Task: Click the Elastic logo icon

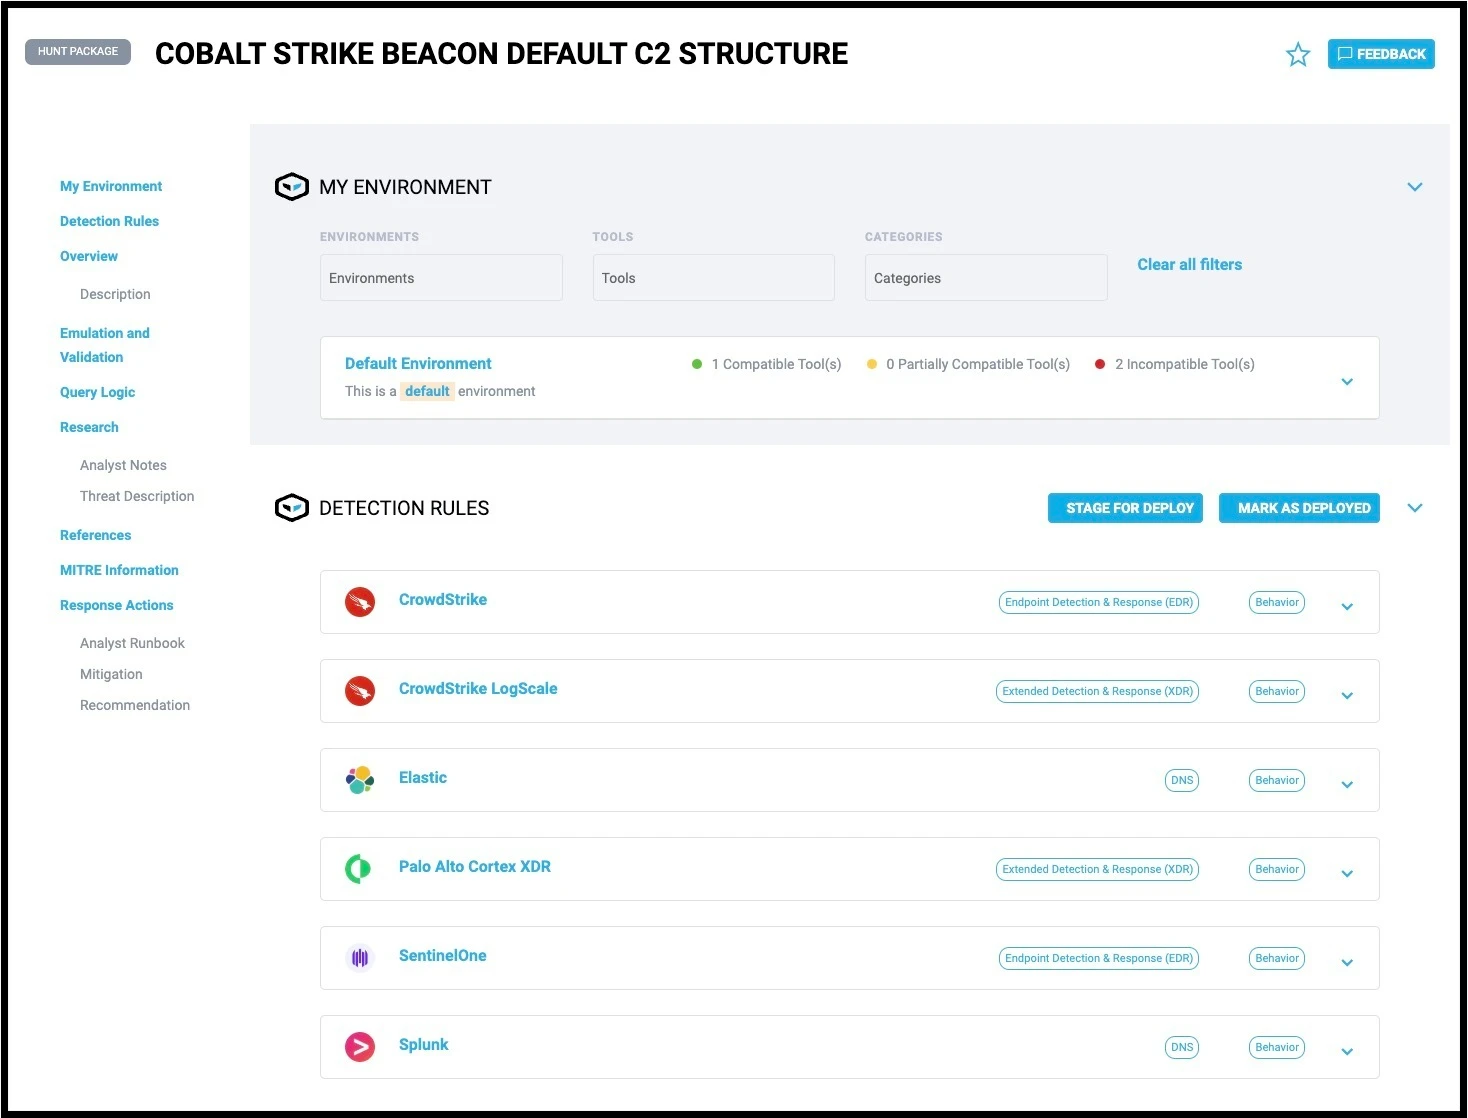Action: click(360, 780)
